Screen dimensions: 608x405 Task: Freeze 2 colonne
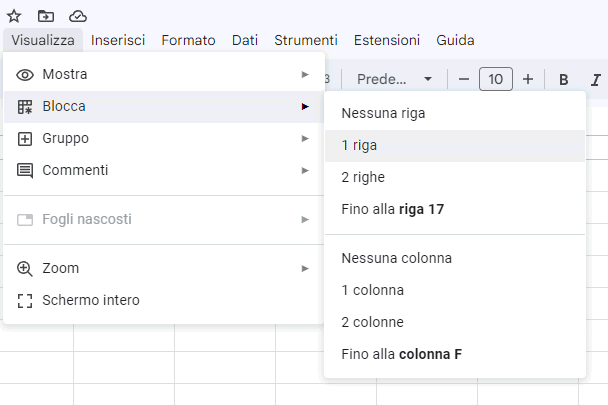(455, 322)
